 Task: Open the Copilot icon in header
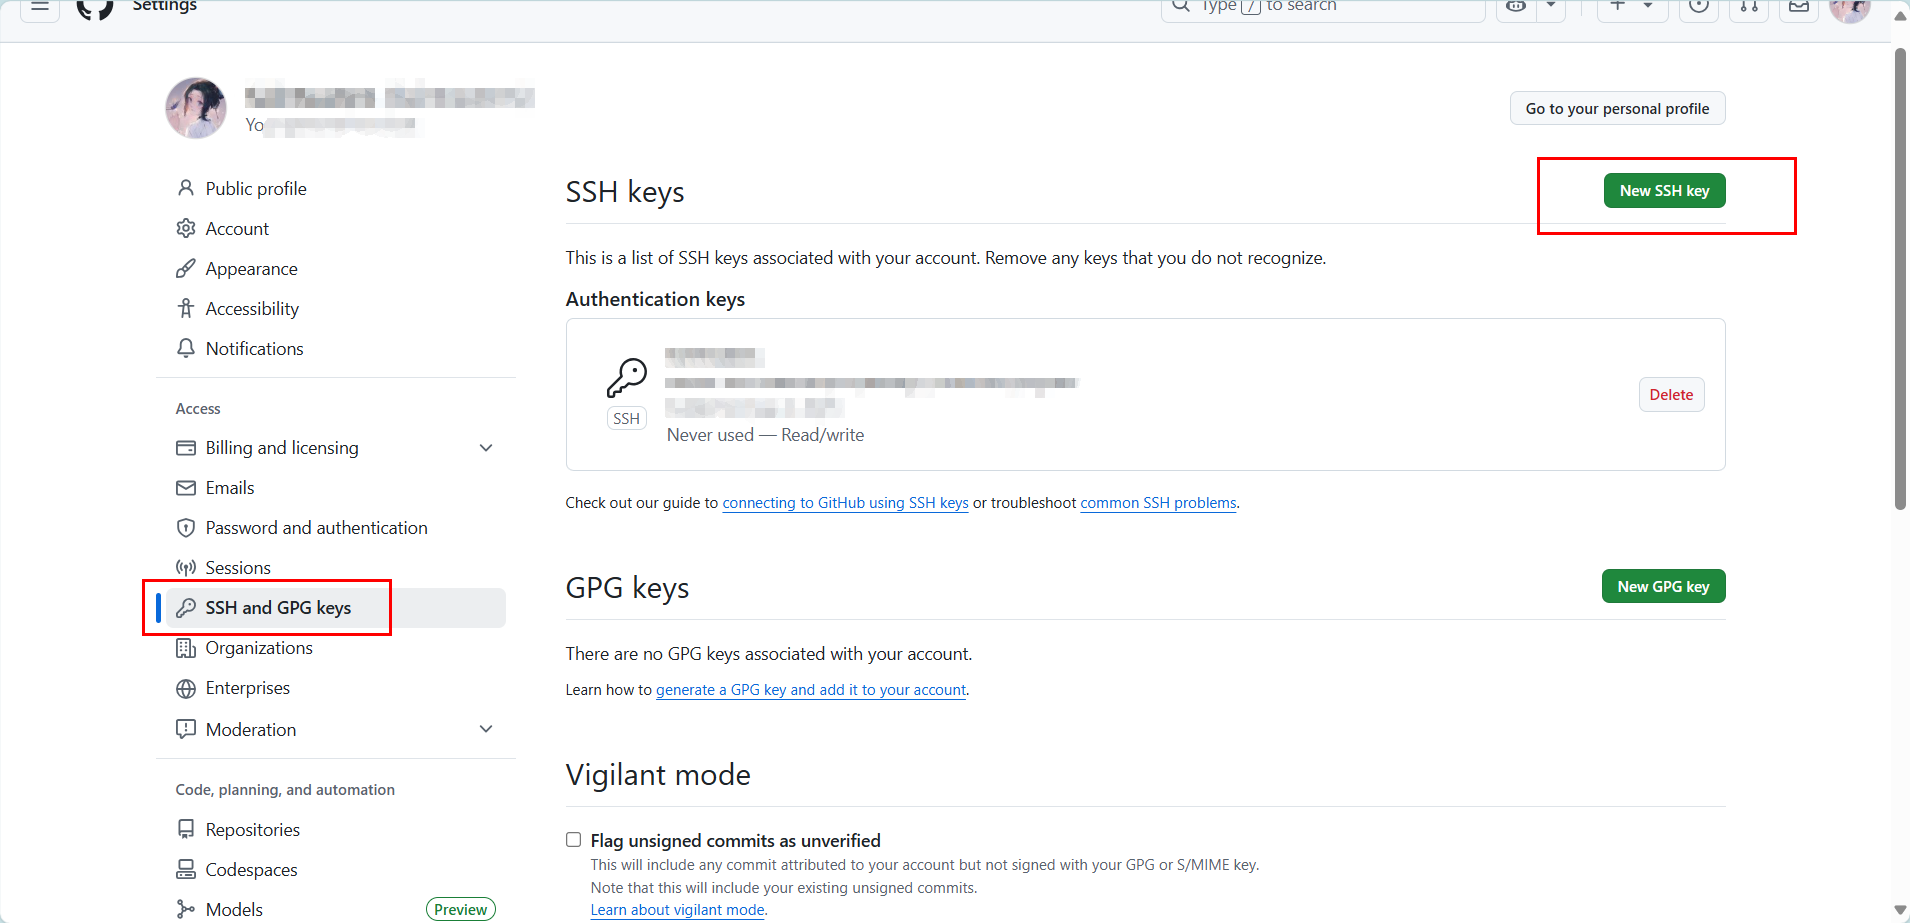tap(1516, 7)
